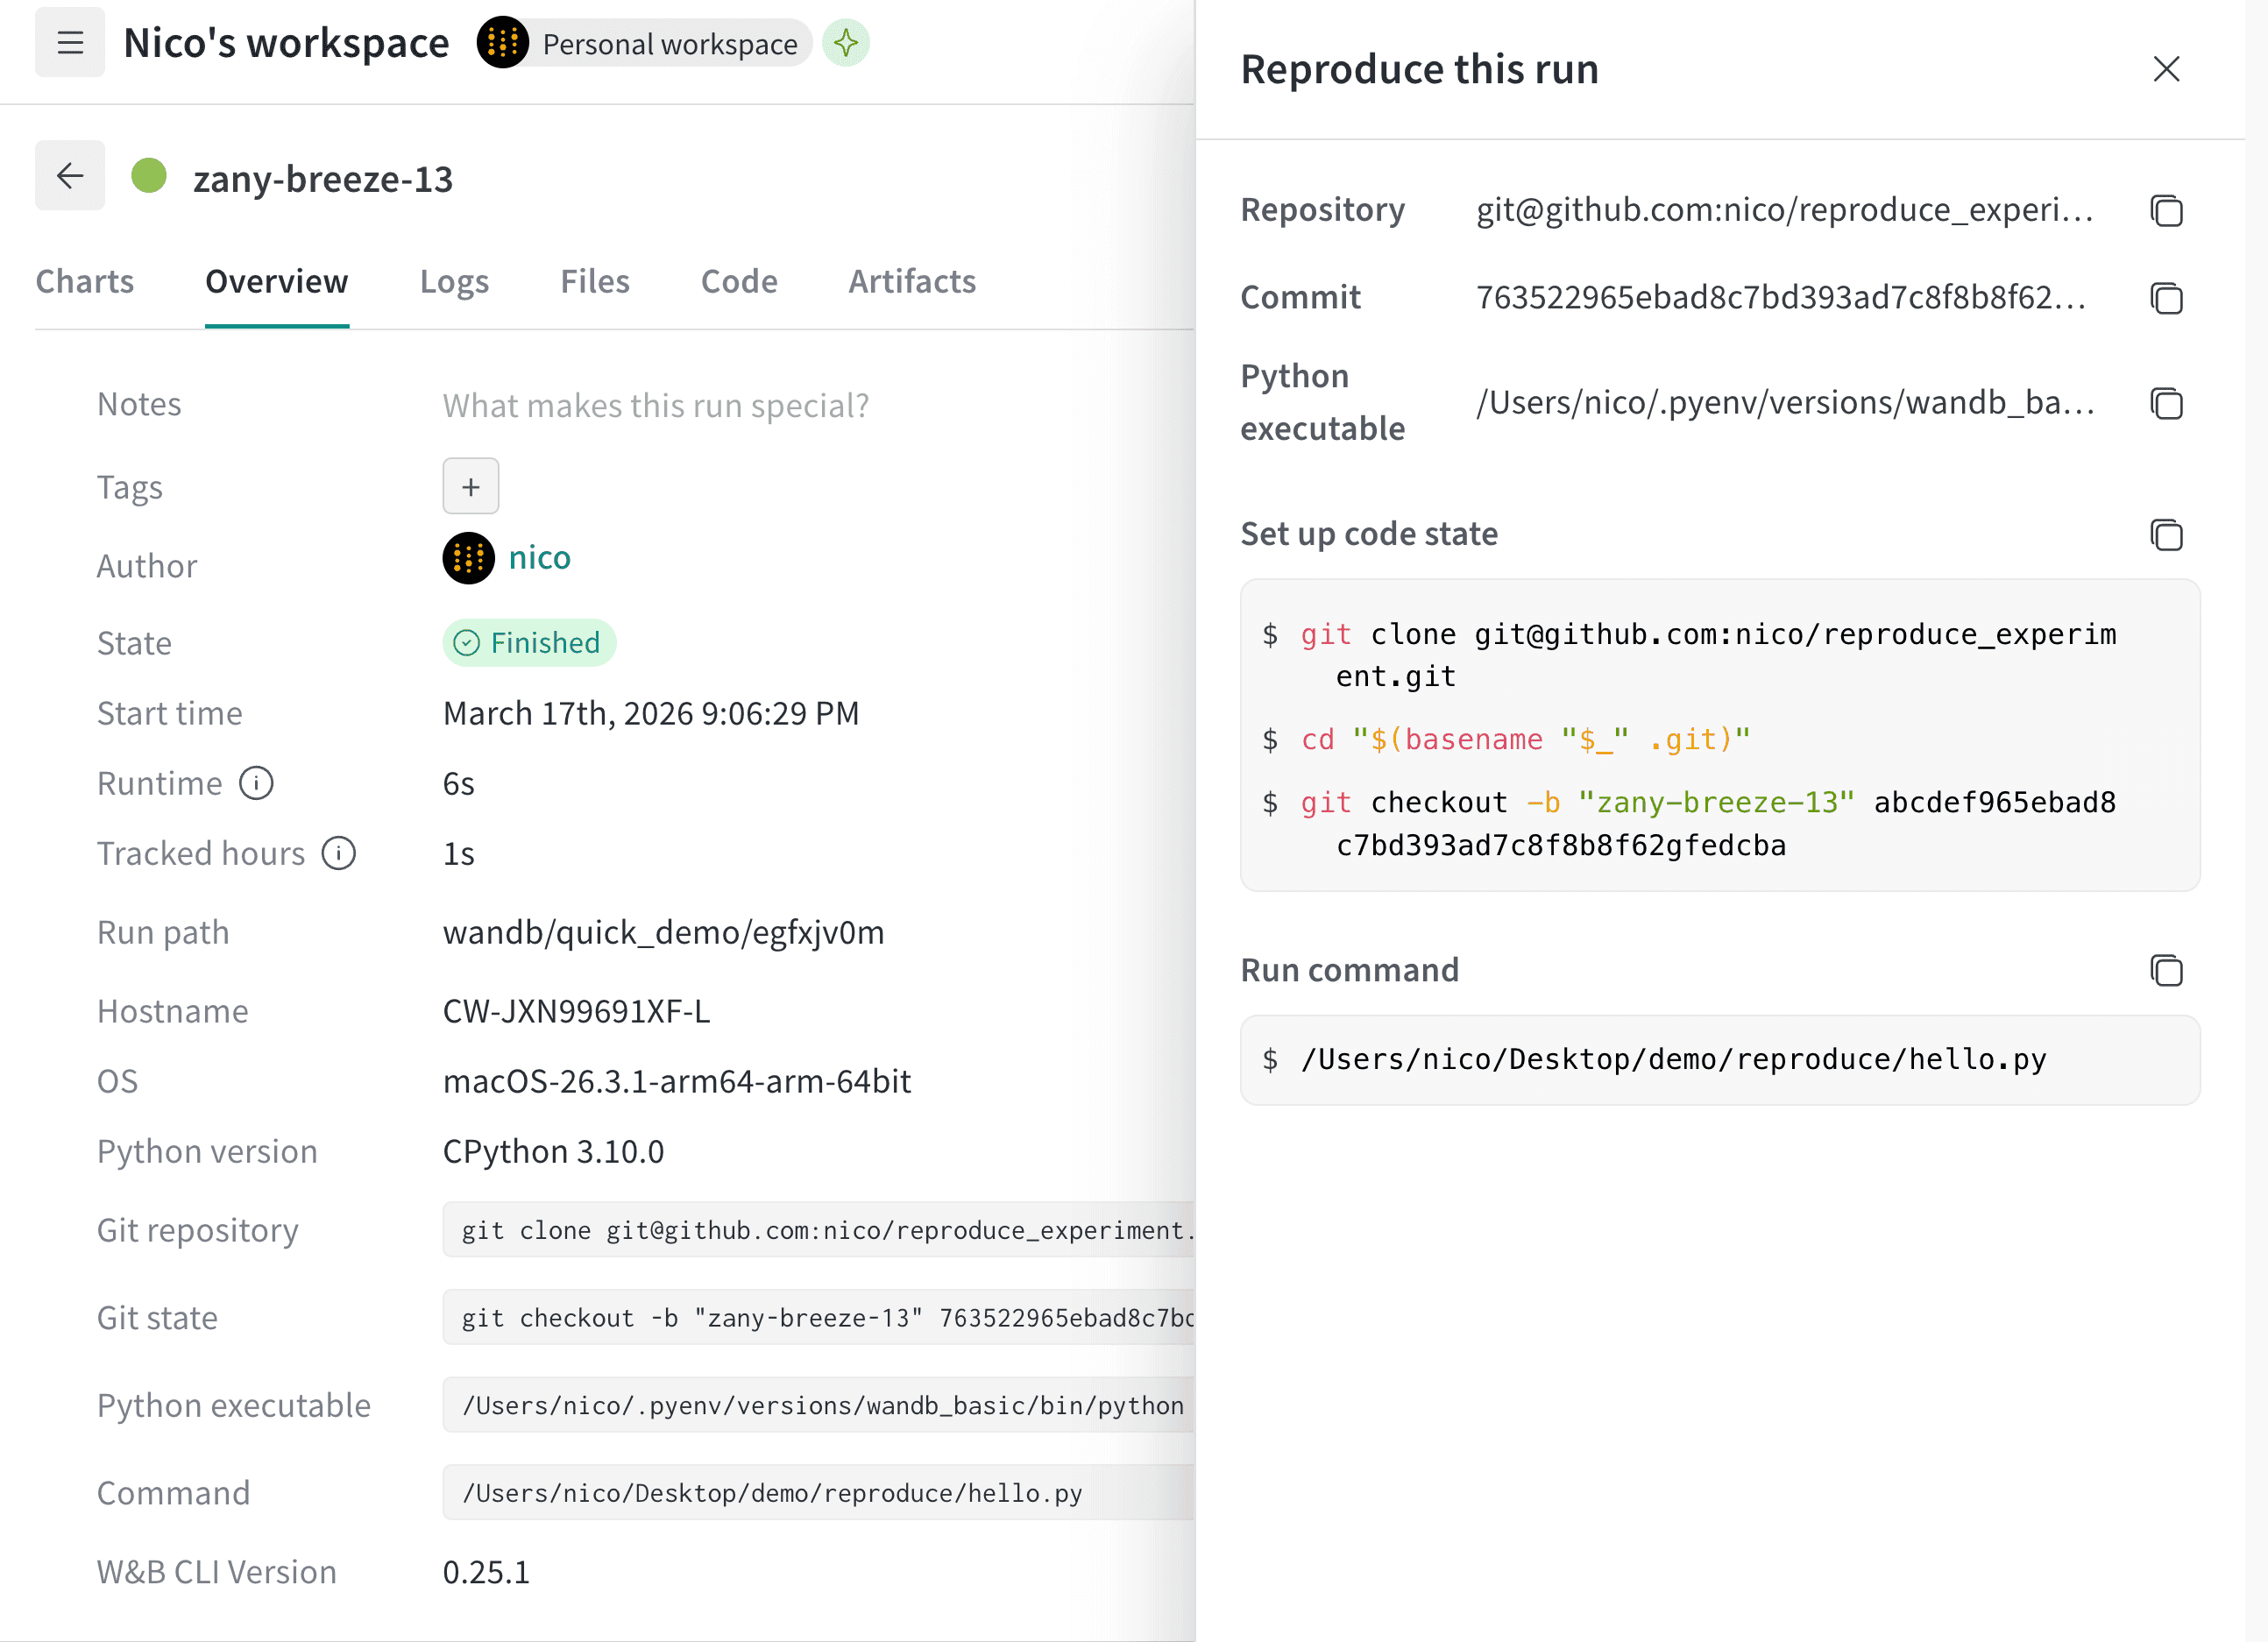Click the Python executable path box in Overview
Viewport: 2268px width, 1642px height.
pyautogui.click(x=818, y=1405)
